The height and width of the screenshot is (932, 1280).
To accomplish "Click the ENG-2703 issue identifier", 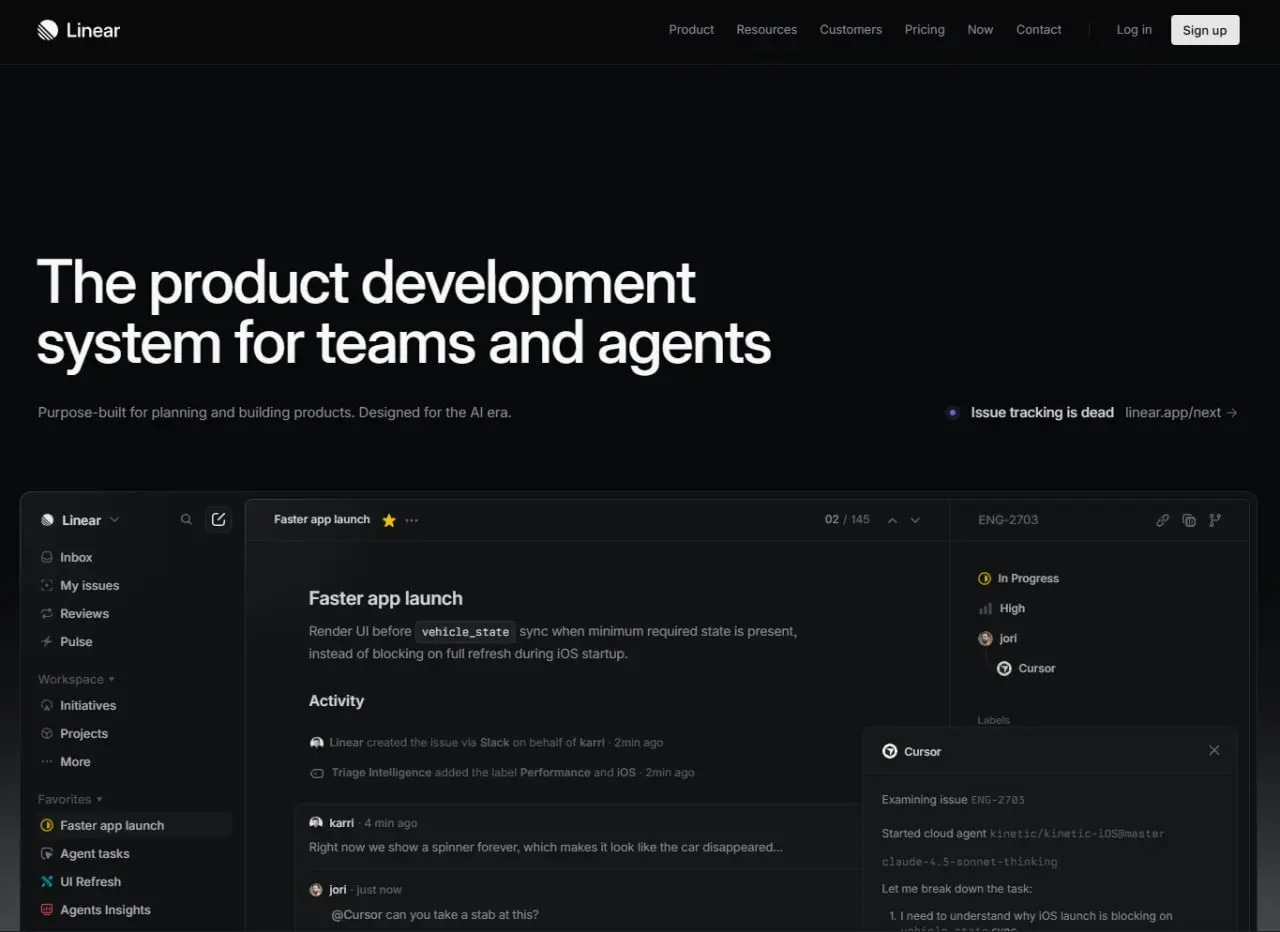I will point(1008,520).
